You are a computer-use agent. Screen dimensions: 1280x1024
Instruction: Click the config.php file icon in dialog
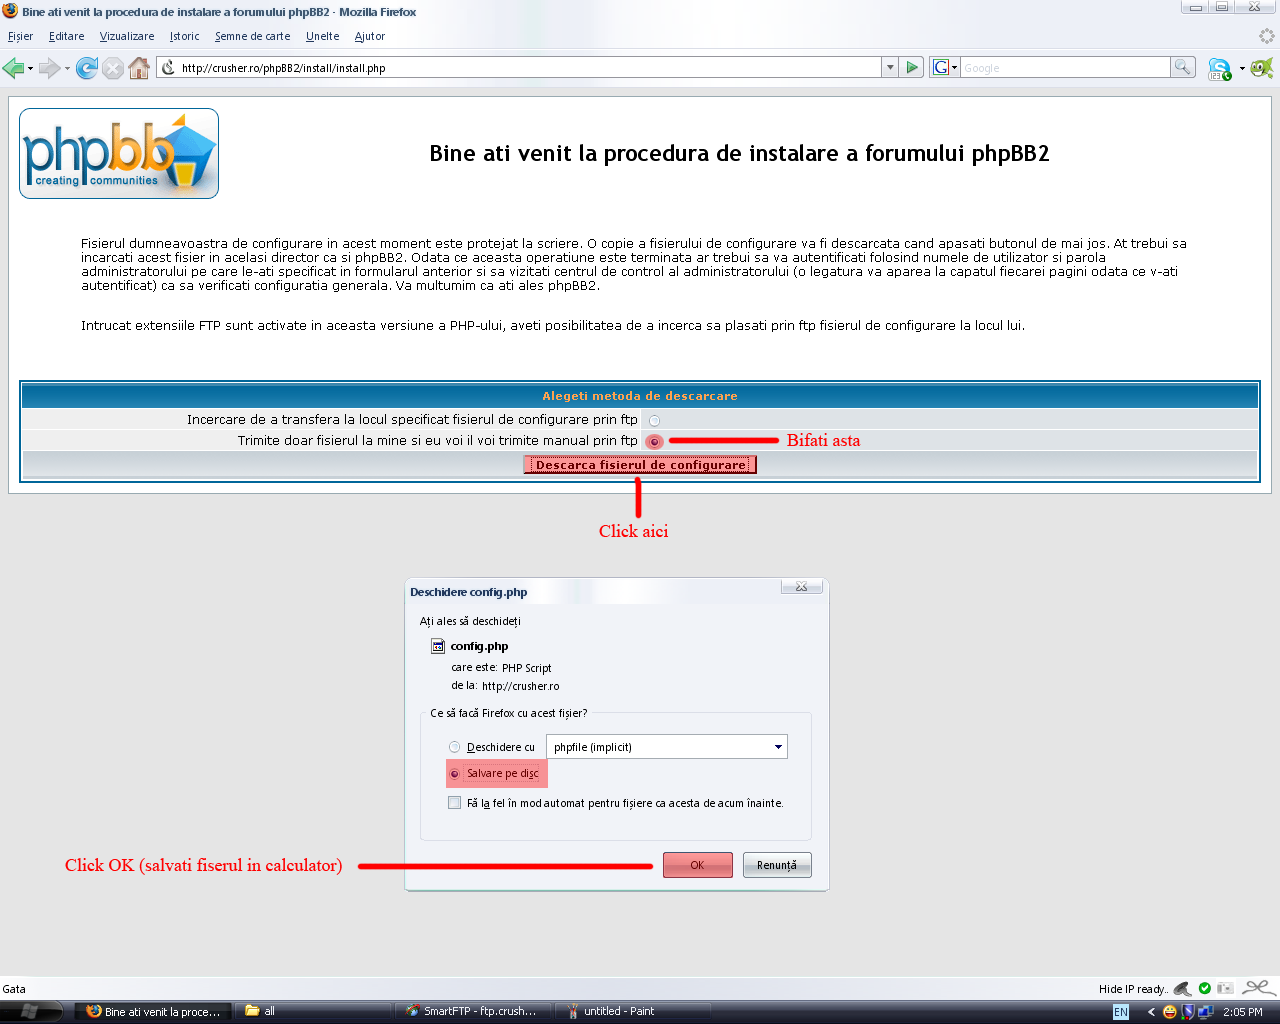click(x=438, y=646)
